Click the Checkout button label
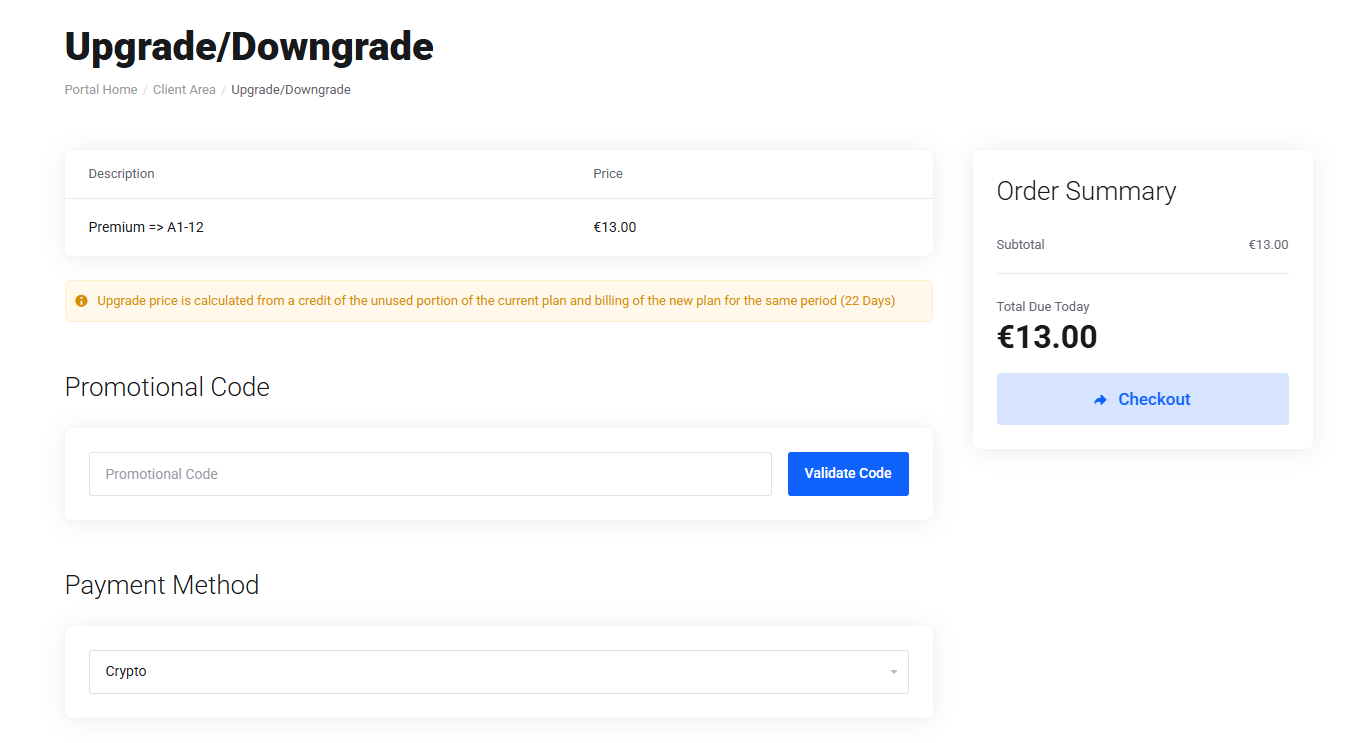The width and height of the screenshot is (1357, 743). coord(1154,400)
